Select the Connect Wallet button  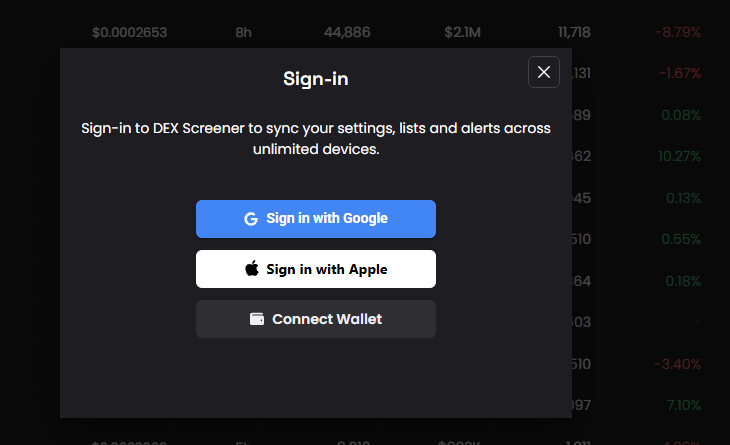[316, 319]
